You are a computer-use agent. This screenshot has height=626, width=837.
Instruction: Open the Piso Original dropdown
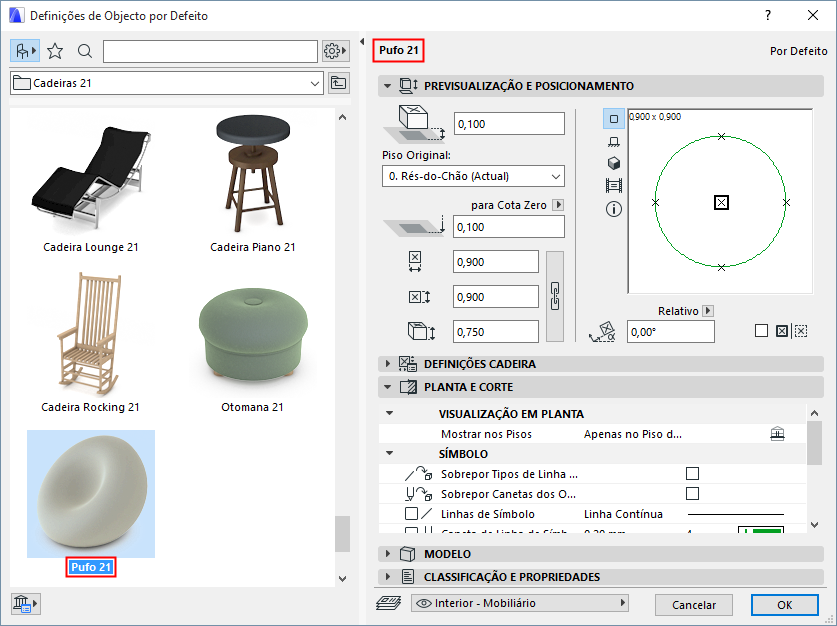point(473,176)
